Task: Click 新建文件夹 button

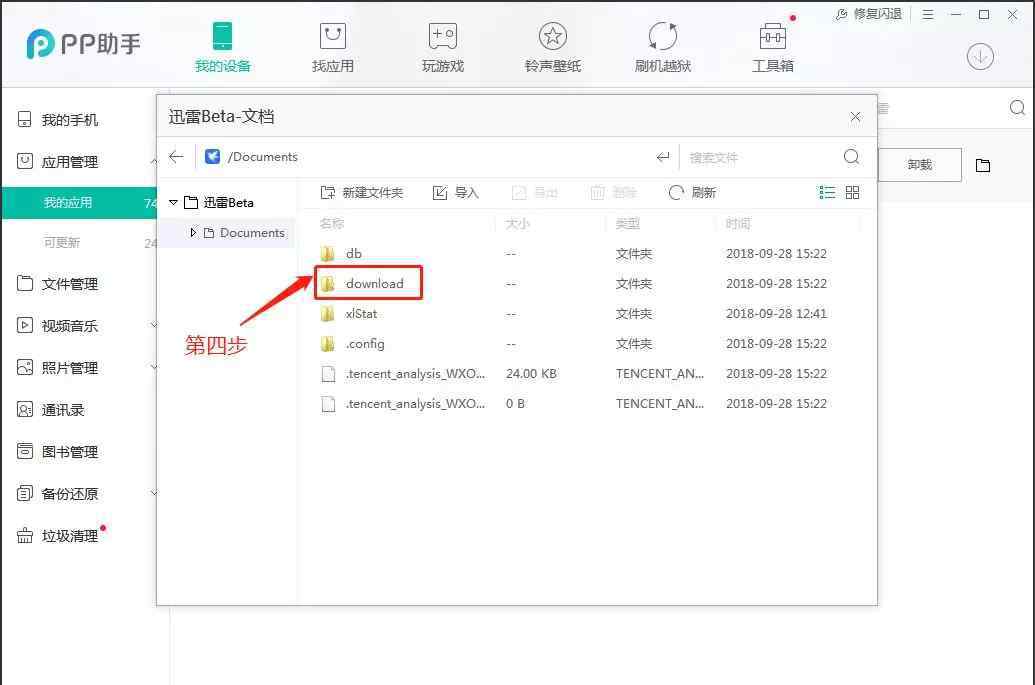Action: (x=362, y=193)
